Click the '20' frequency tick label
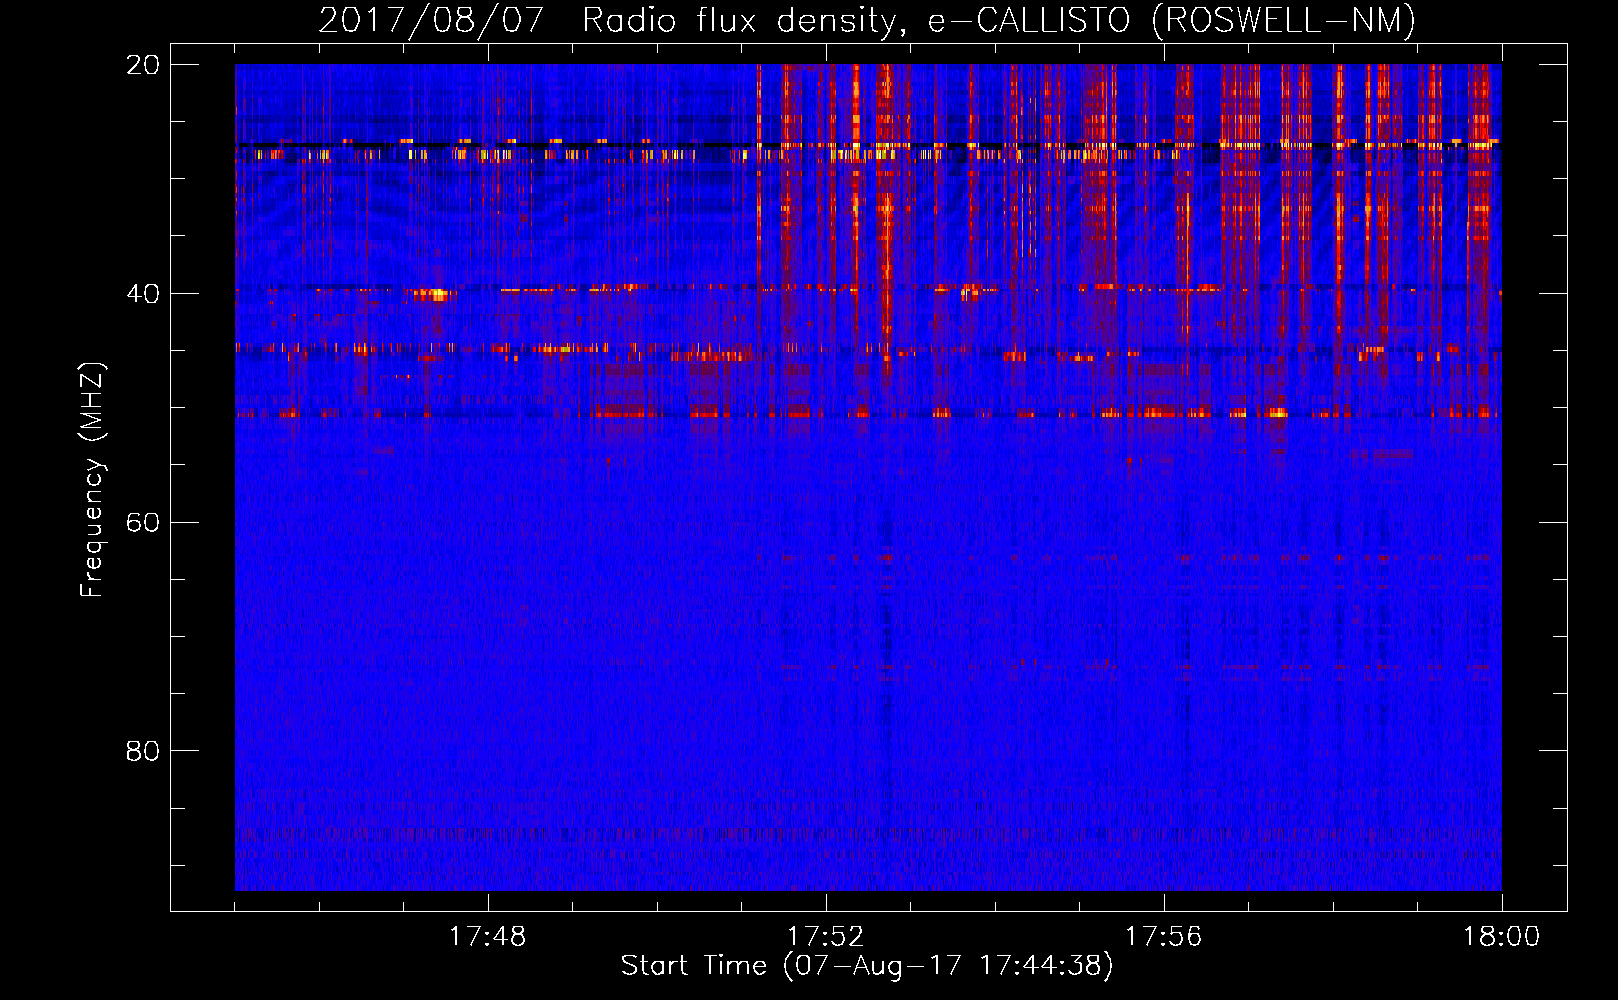The width and height of the screenshot is (1618, 1000). pyautogui.click(x=143, y=65)
